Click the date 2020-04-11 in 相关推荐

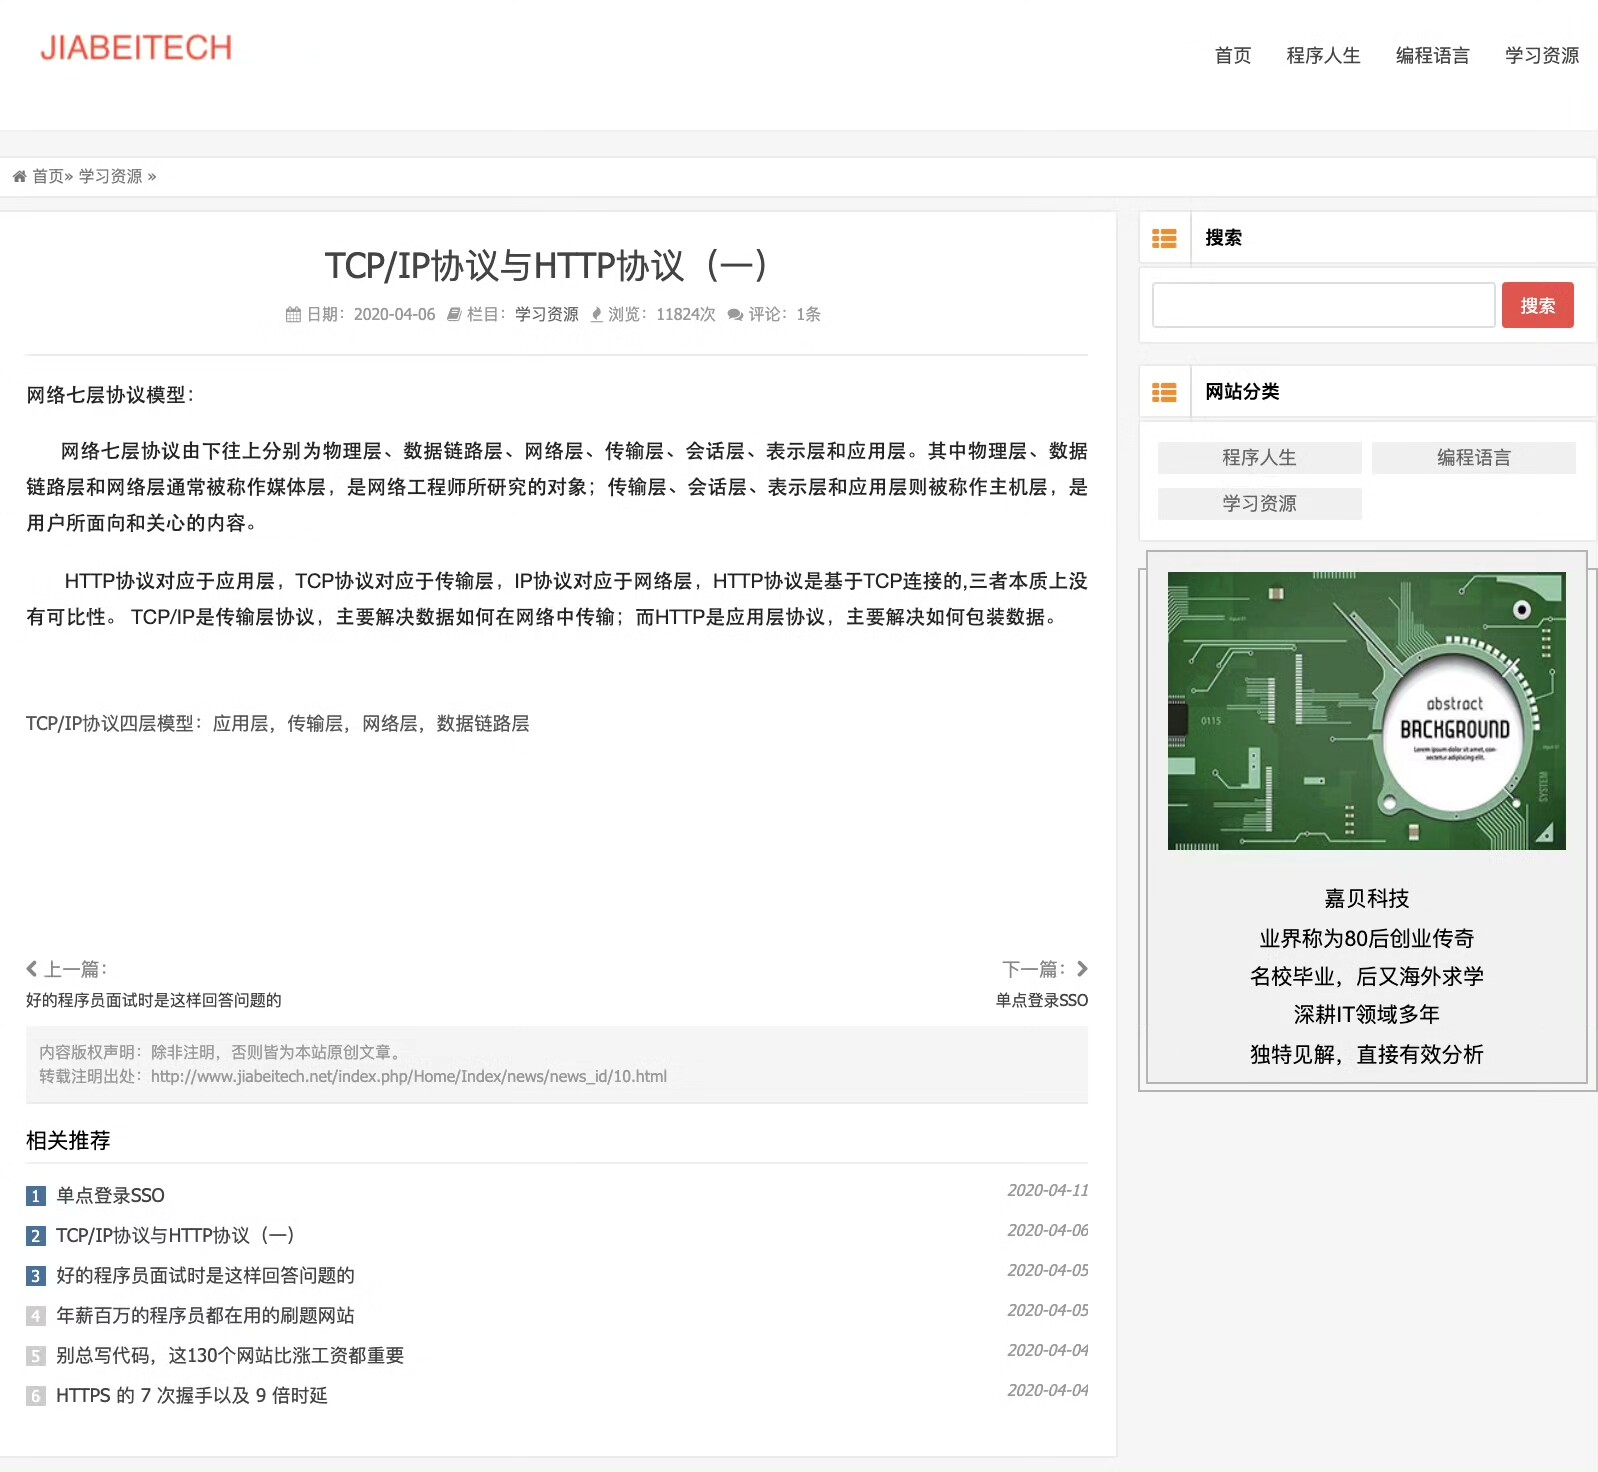(x=1048, y=1190)
